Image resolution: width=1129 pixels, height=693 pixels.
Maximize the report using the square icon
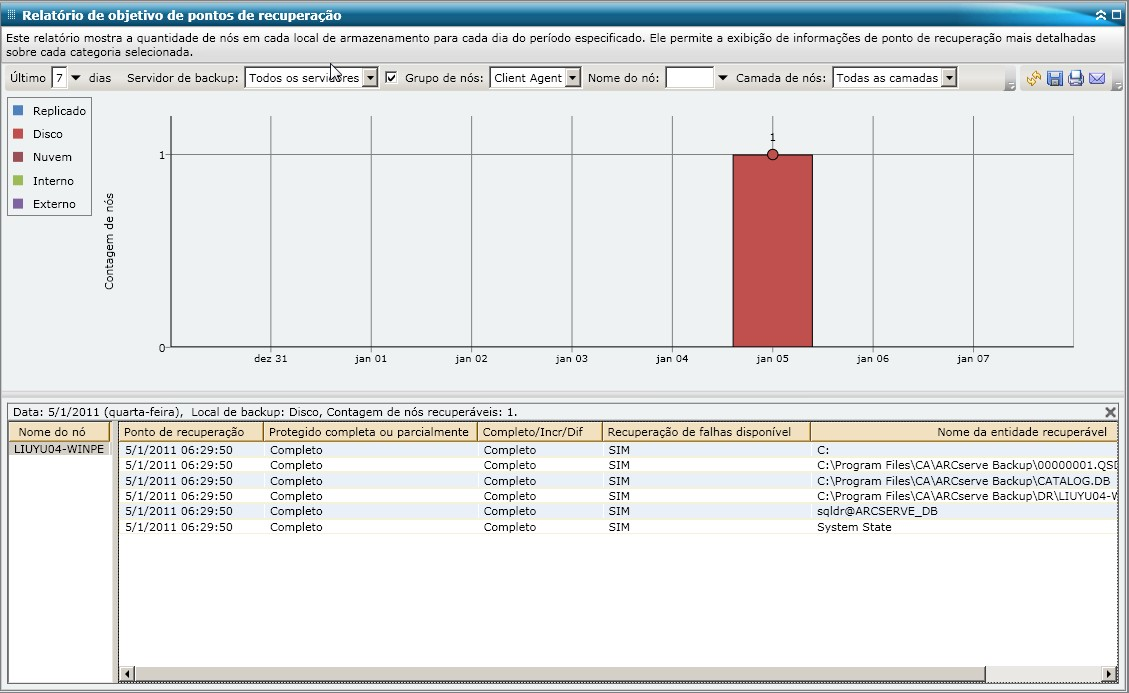pos(1117,14)
